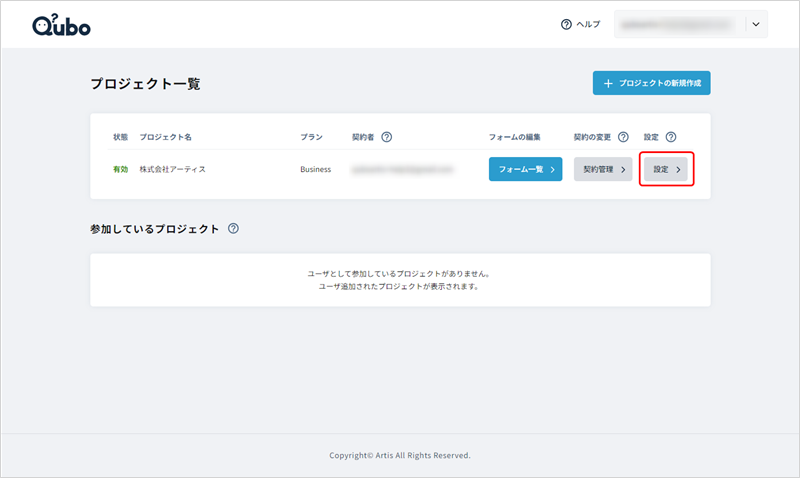
Task: Open the ヘルプ link text
Action: coord(588,25)
